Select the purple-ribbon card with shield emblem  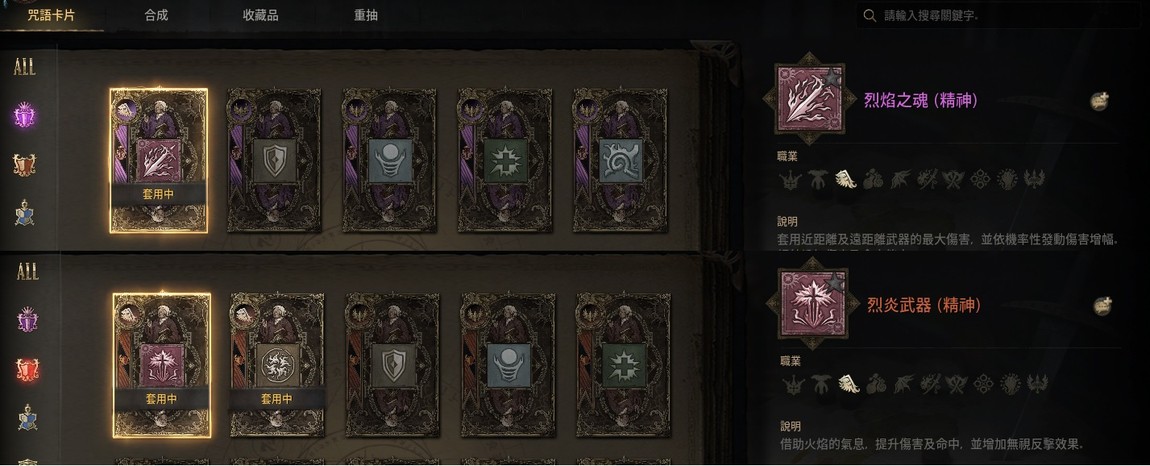tap(274, 160)
